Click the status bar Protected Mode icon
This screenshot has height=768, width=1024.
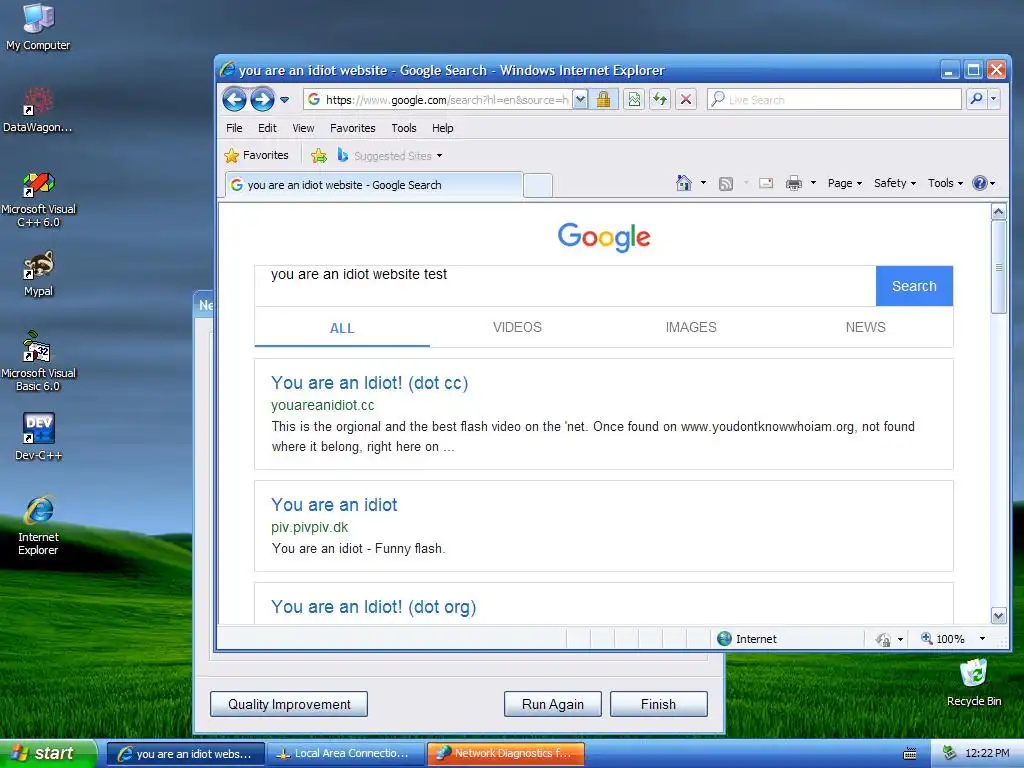[883, 639]
